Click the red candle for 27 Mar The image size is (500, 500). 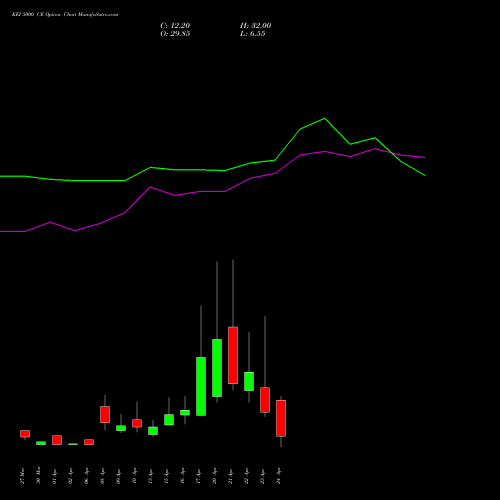25,434
